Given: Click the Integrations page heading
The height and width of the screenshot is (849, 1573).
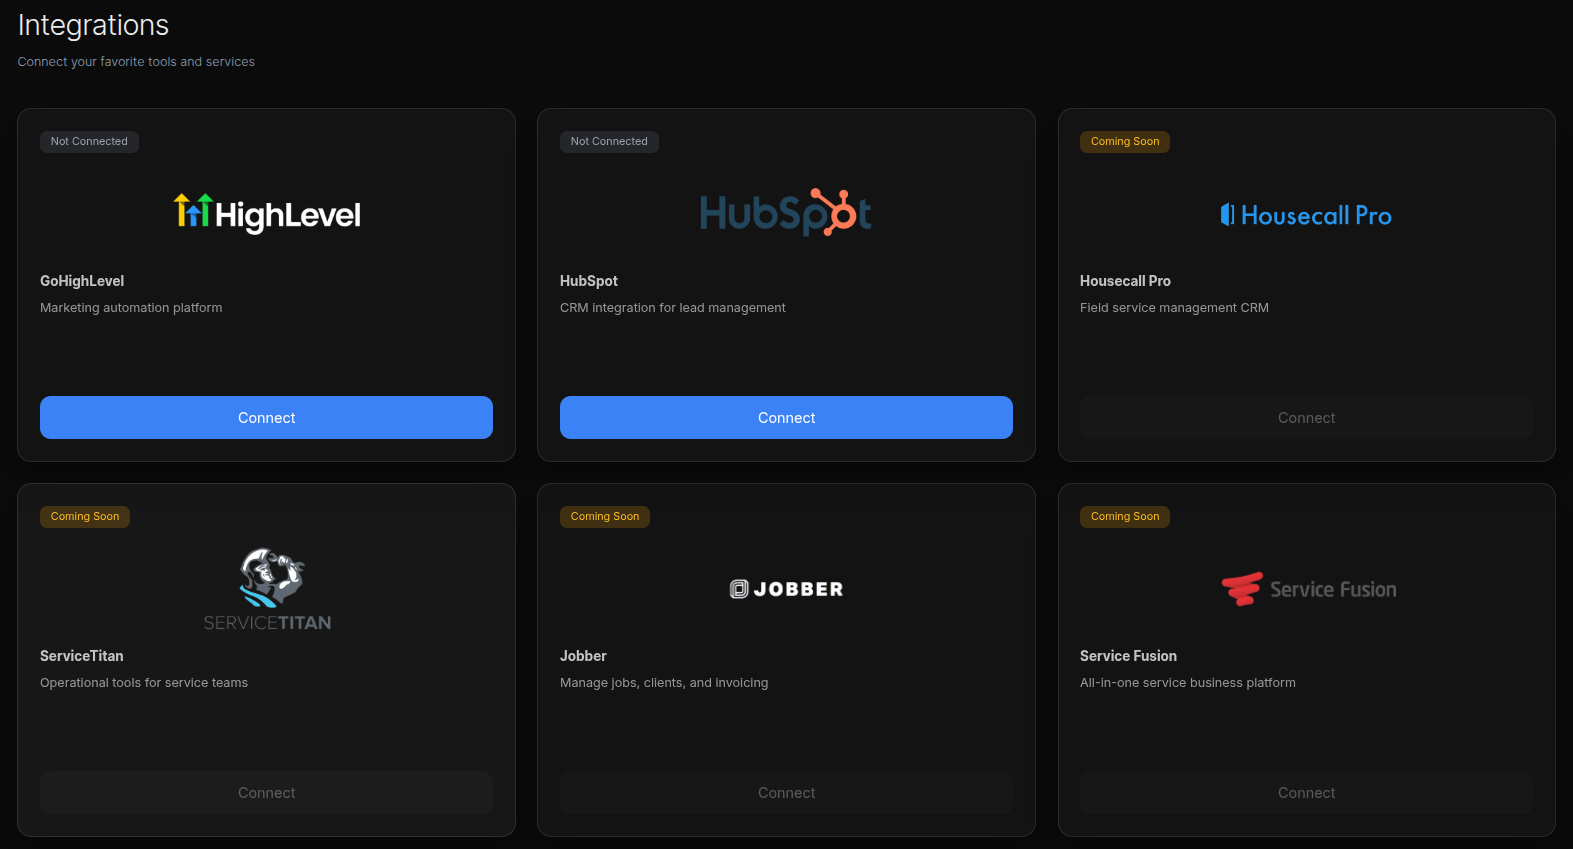Looking at the screenshot, I should point(93,25).
